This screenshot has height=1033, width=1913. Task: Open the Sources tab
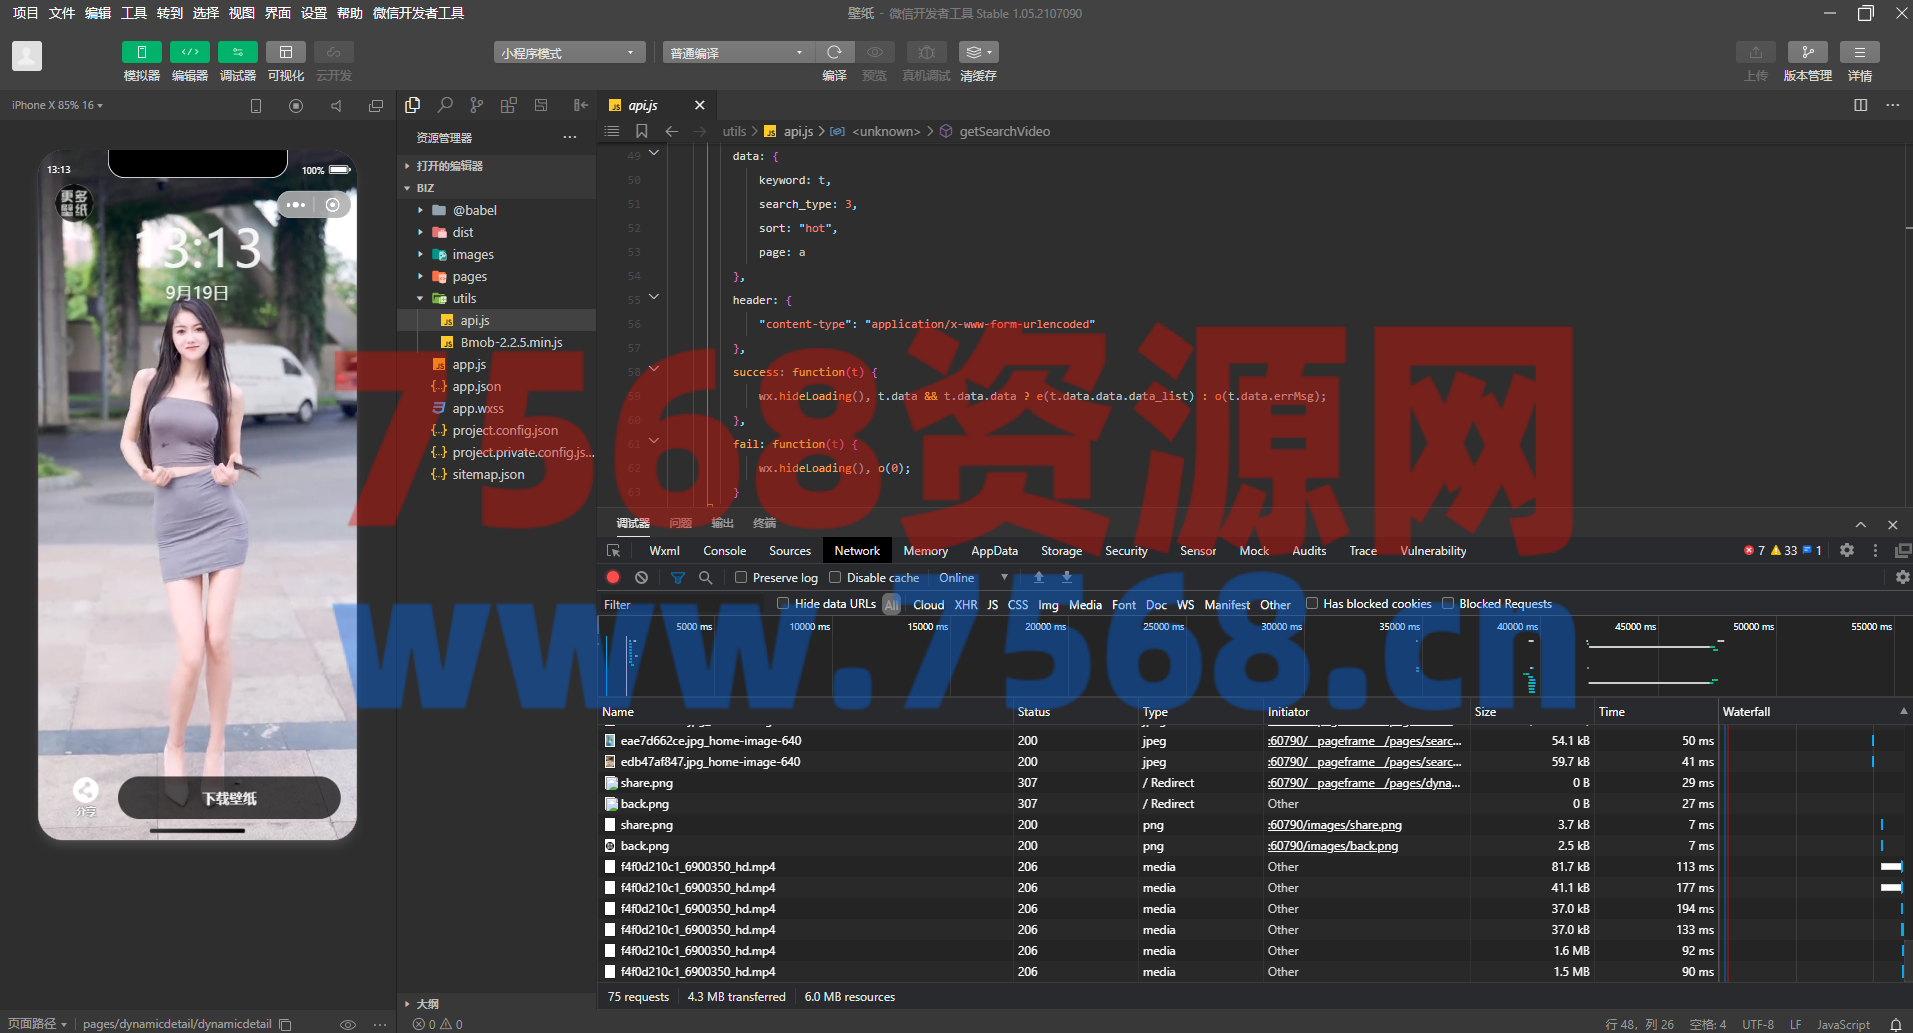click(x=789, y=551)
